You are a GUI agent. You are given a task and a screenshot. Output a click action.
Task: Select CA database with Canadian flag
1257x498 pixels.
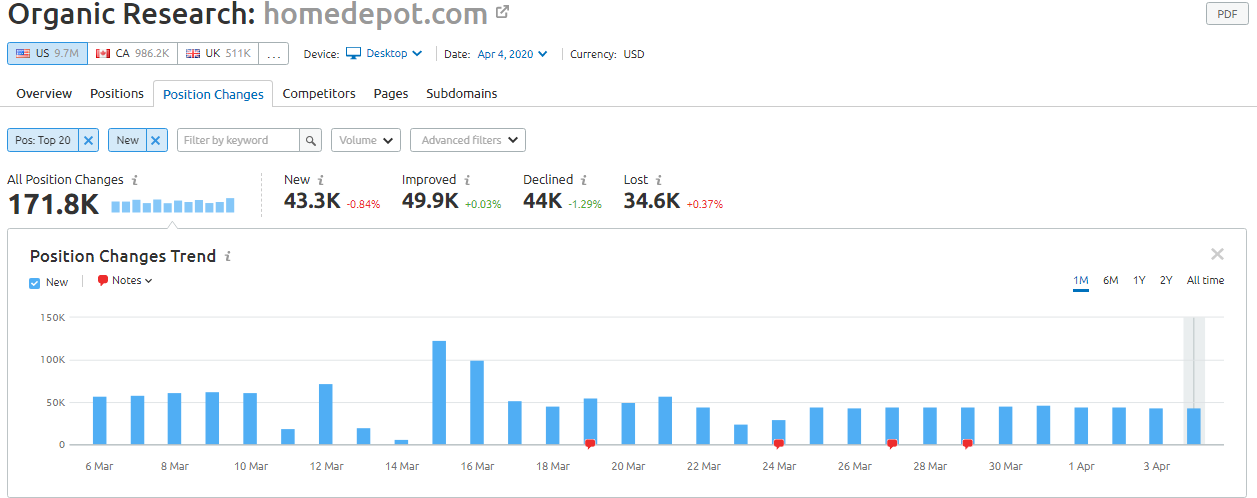(133, 54)
